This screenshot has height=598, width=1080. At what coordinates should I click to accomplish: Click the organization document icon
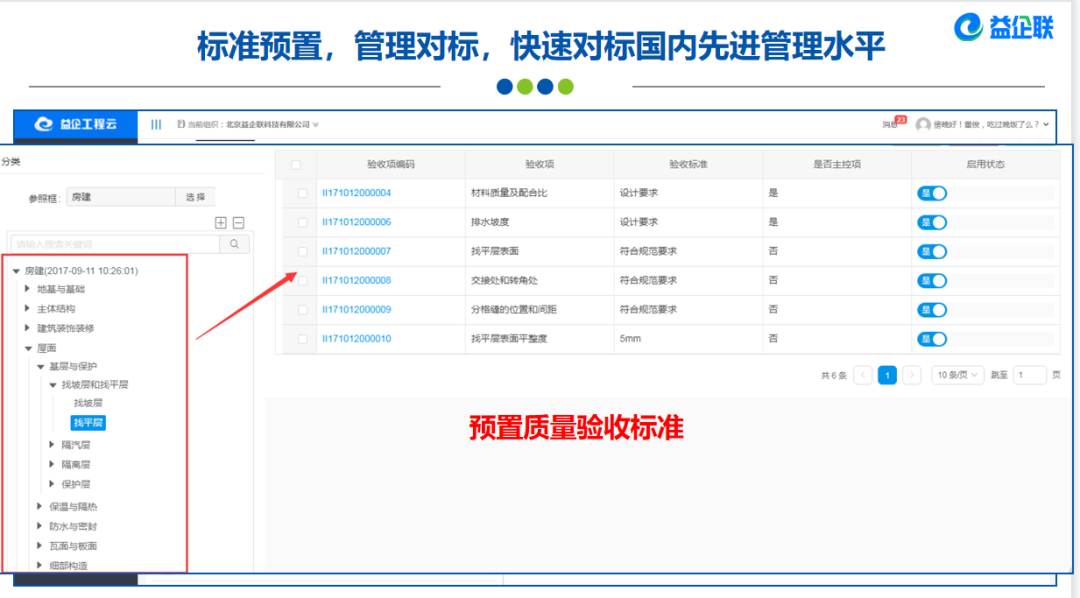coord(181,125)
